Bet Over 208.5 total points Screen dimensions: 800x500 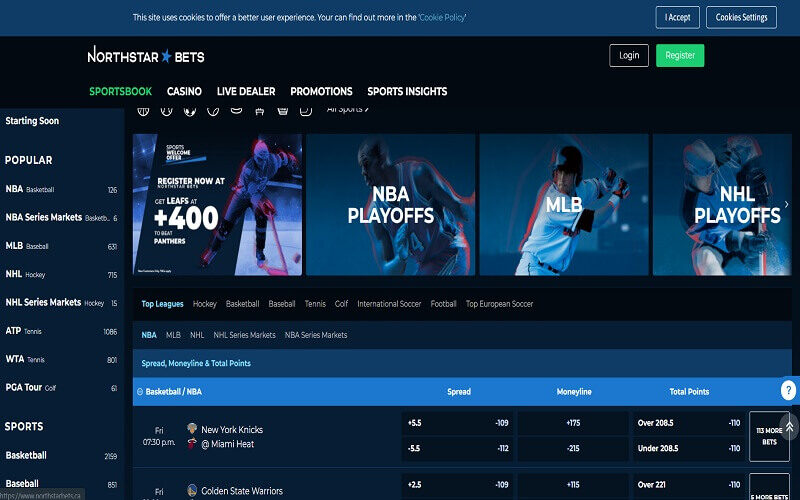tap(689, 423)
